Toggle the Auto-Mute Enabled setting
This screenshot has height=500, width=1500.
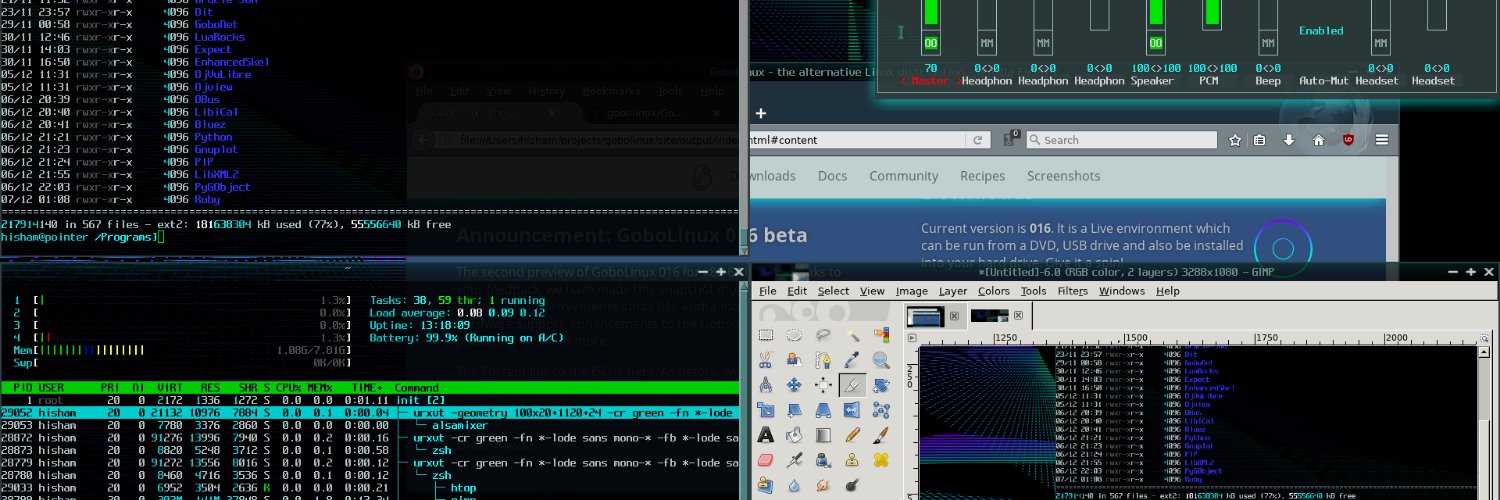tap(1321, 31)
